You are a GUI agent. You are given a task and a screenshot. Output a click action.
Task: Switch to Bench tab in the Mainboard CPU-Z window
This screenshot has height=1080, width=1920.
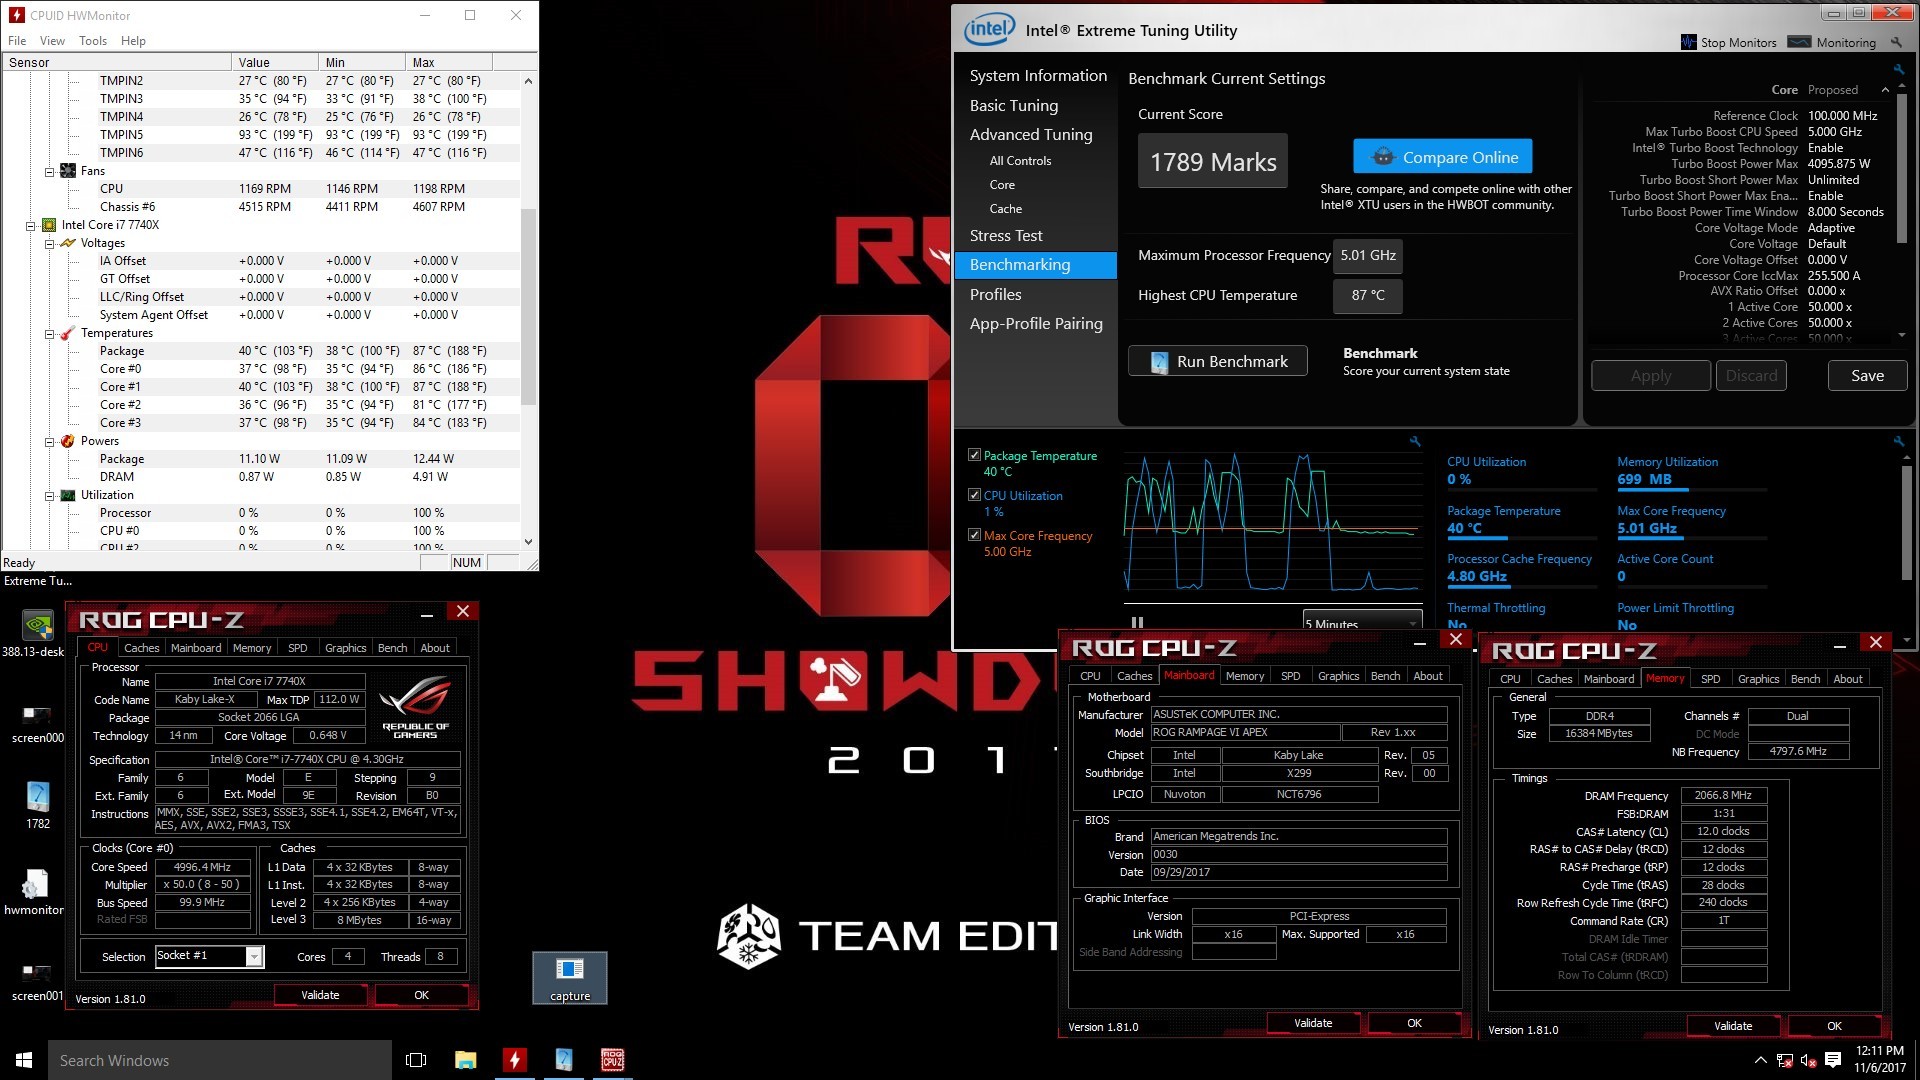pos(1385,676)
